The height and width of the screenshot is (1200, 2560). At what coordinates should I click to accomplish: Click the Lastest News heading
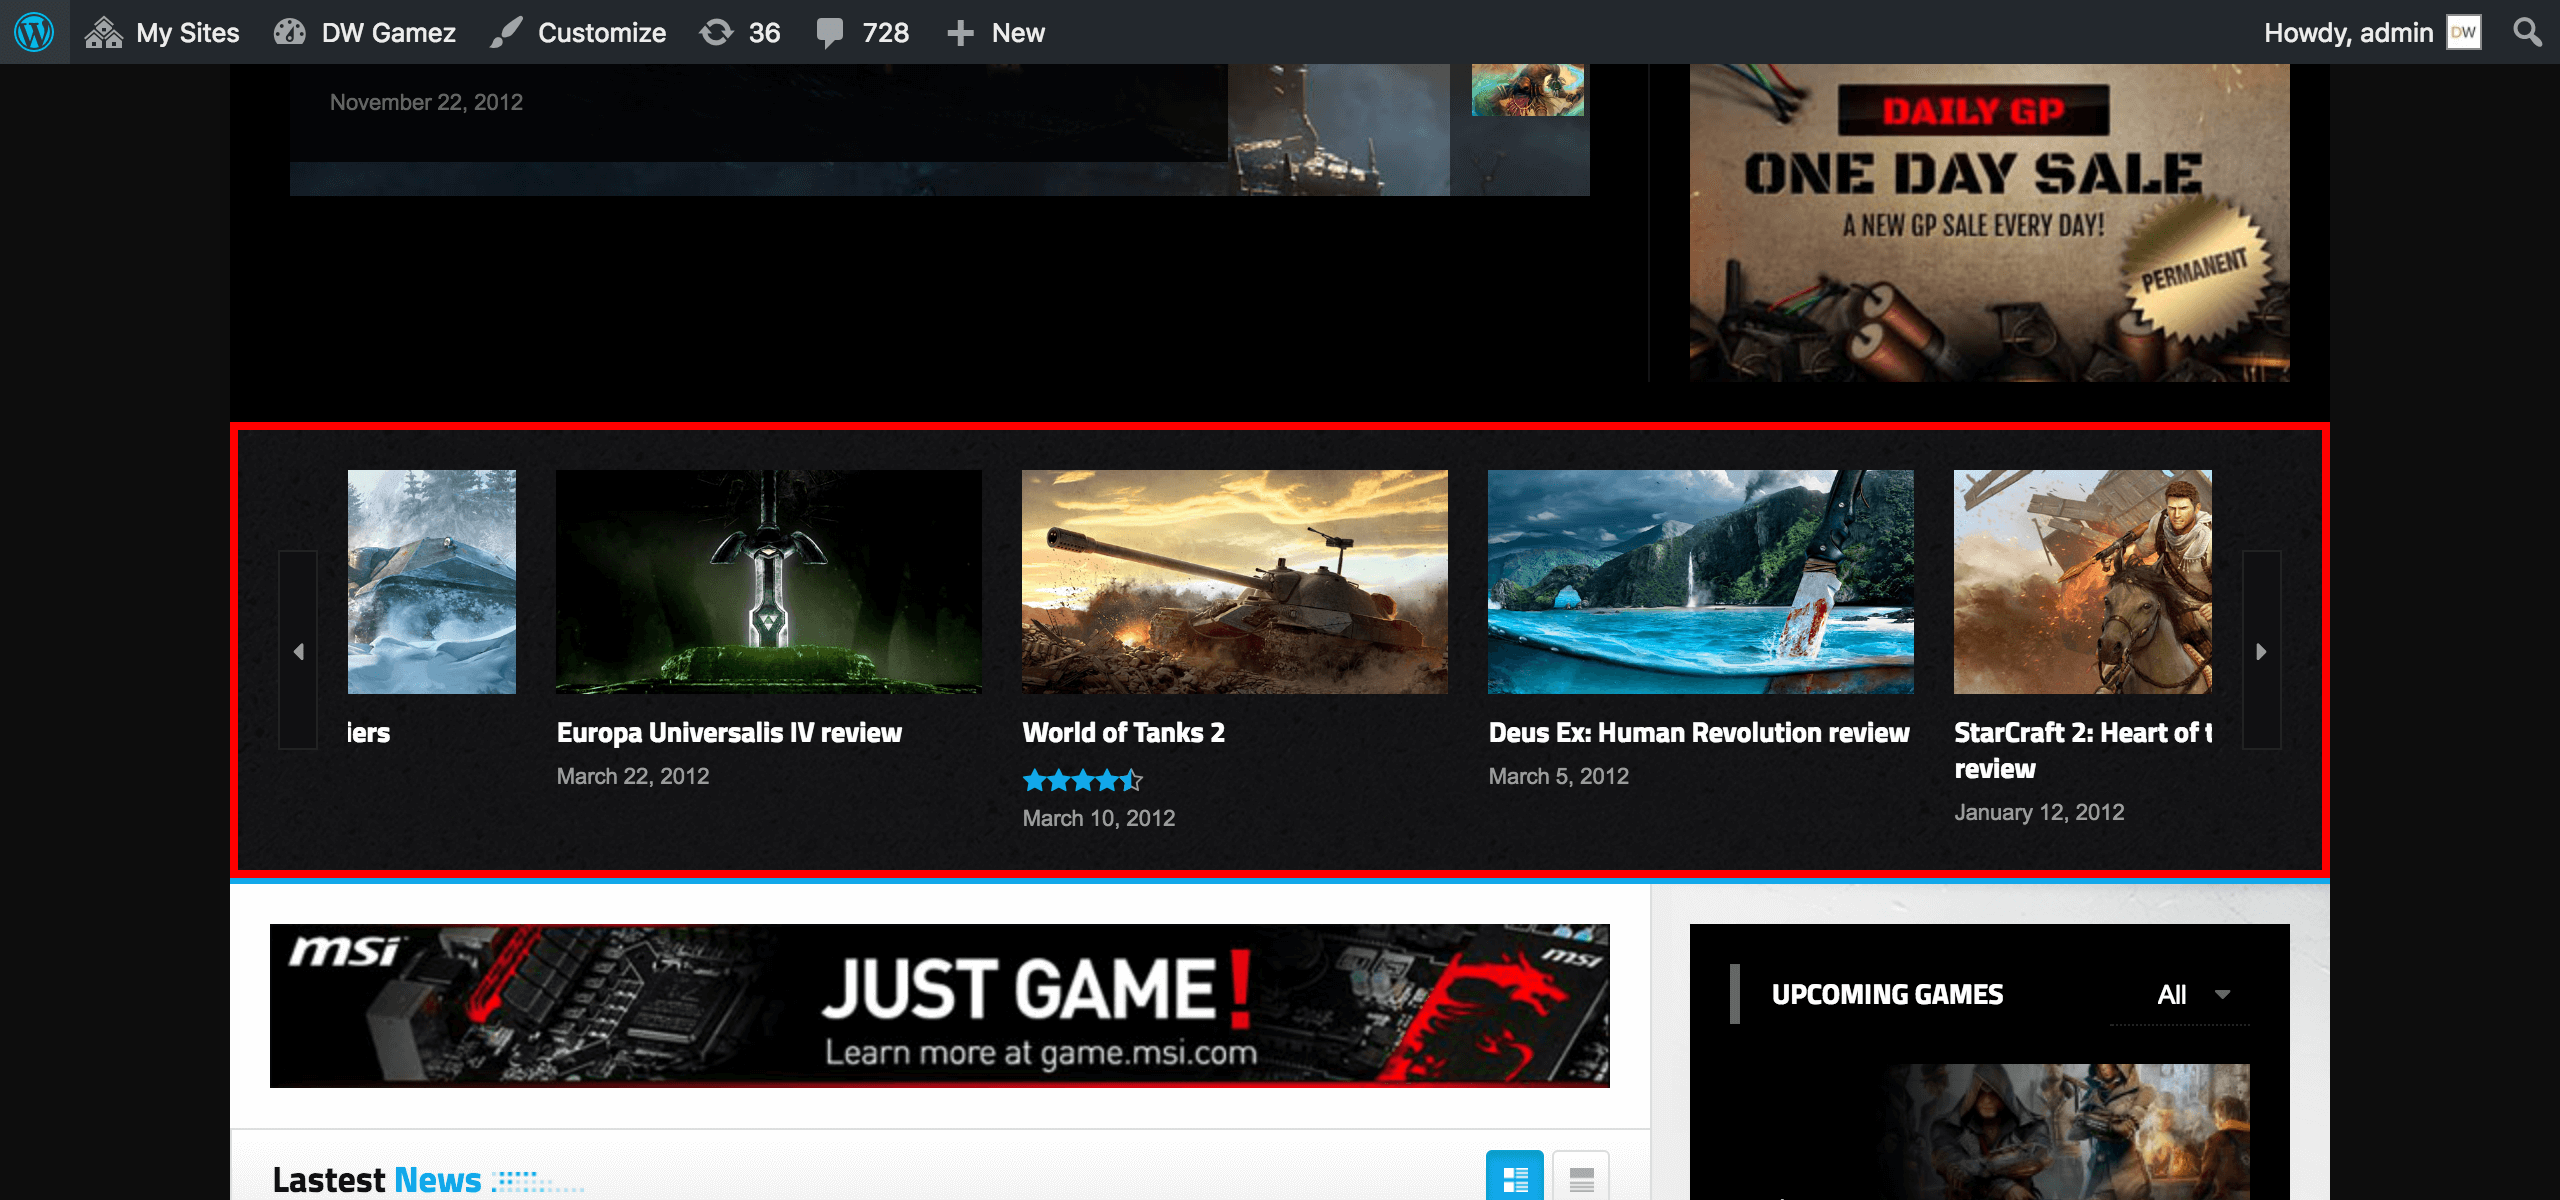[377, 1180]
